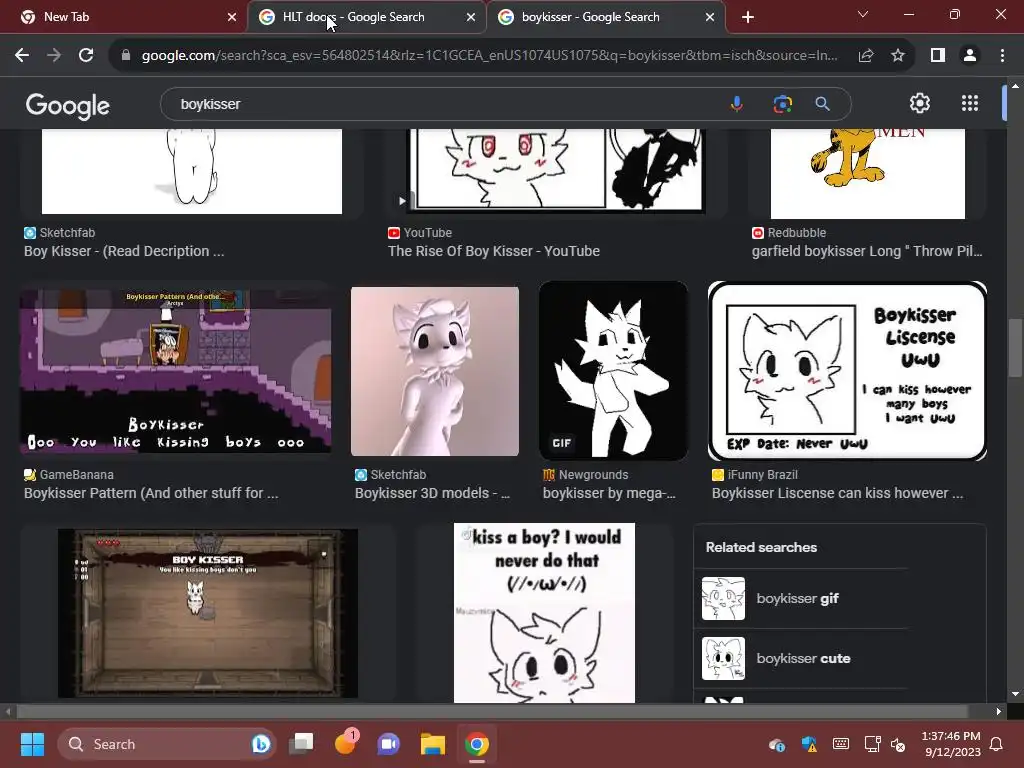Open Bing Chat from the taskbar search

[261, 744]
